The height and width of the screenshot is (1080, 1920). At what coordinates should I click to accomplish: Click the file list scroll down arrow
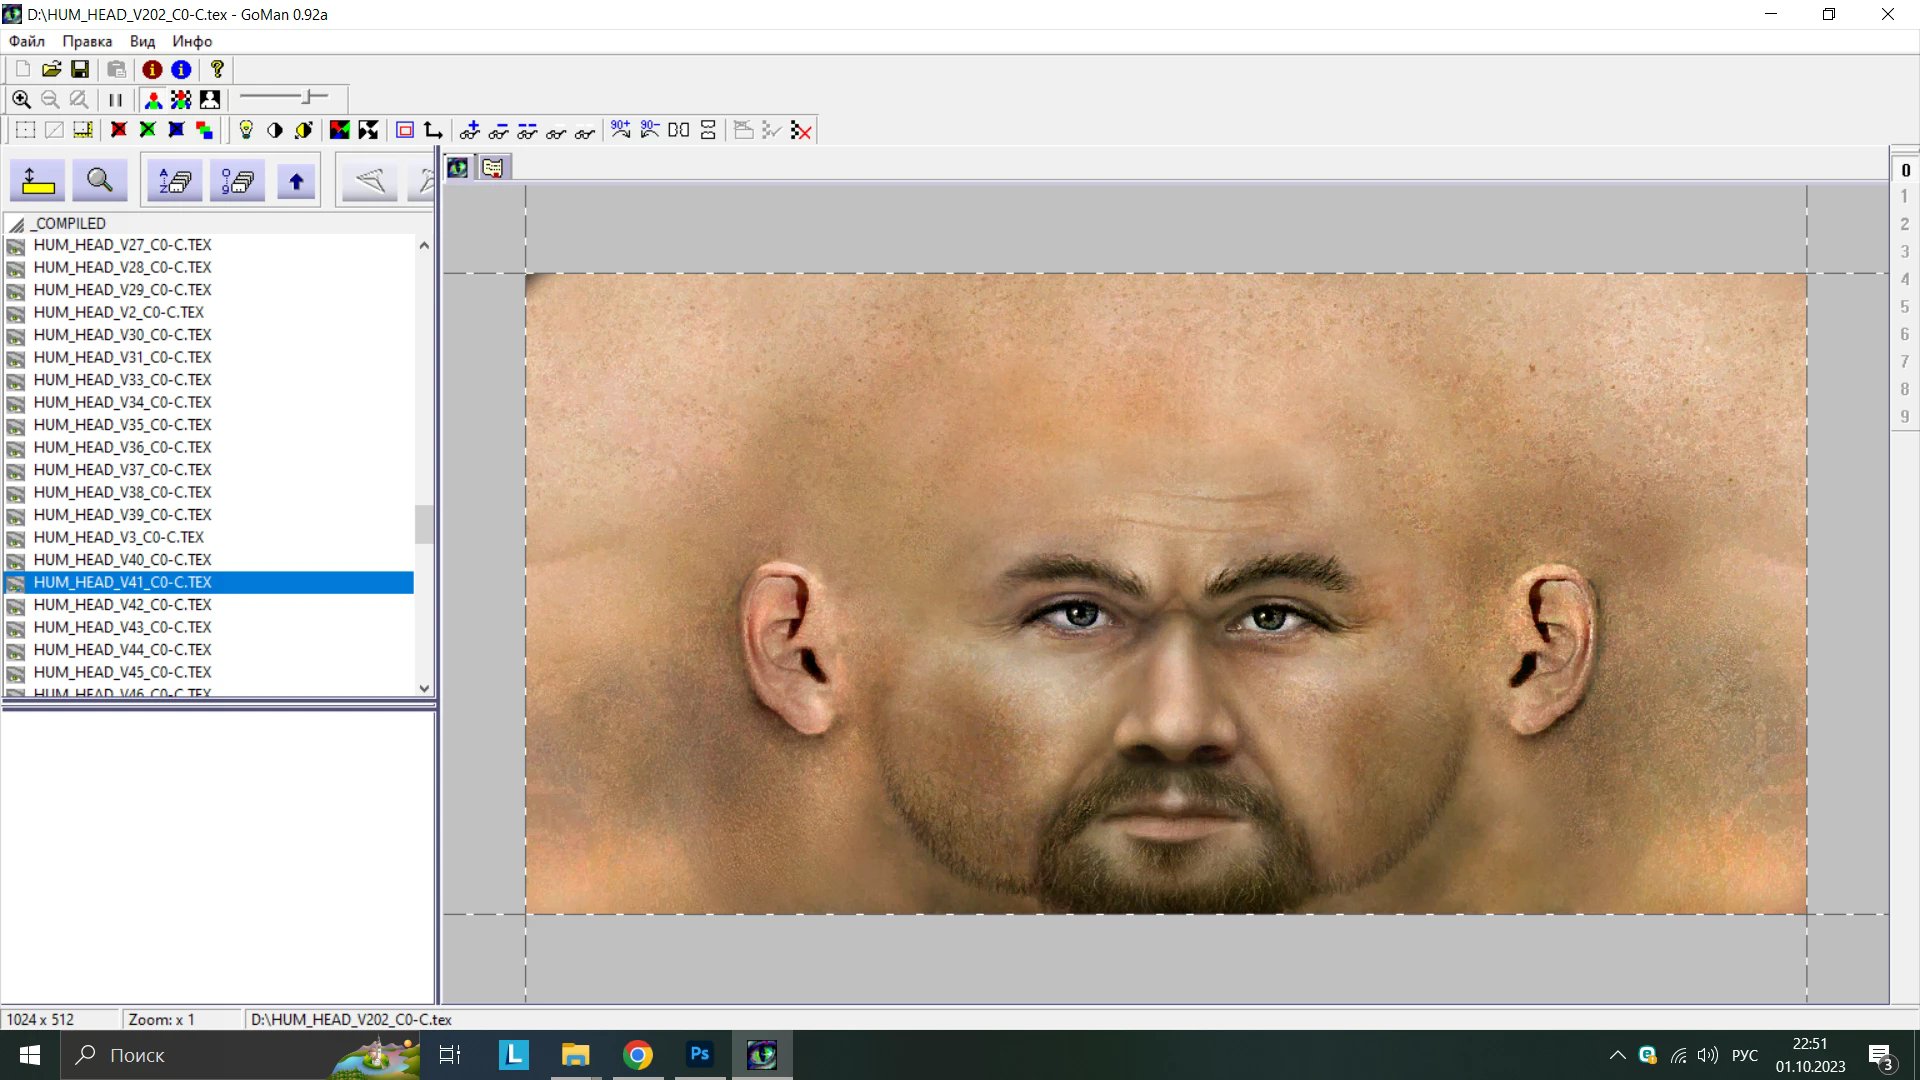[424, 688]
